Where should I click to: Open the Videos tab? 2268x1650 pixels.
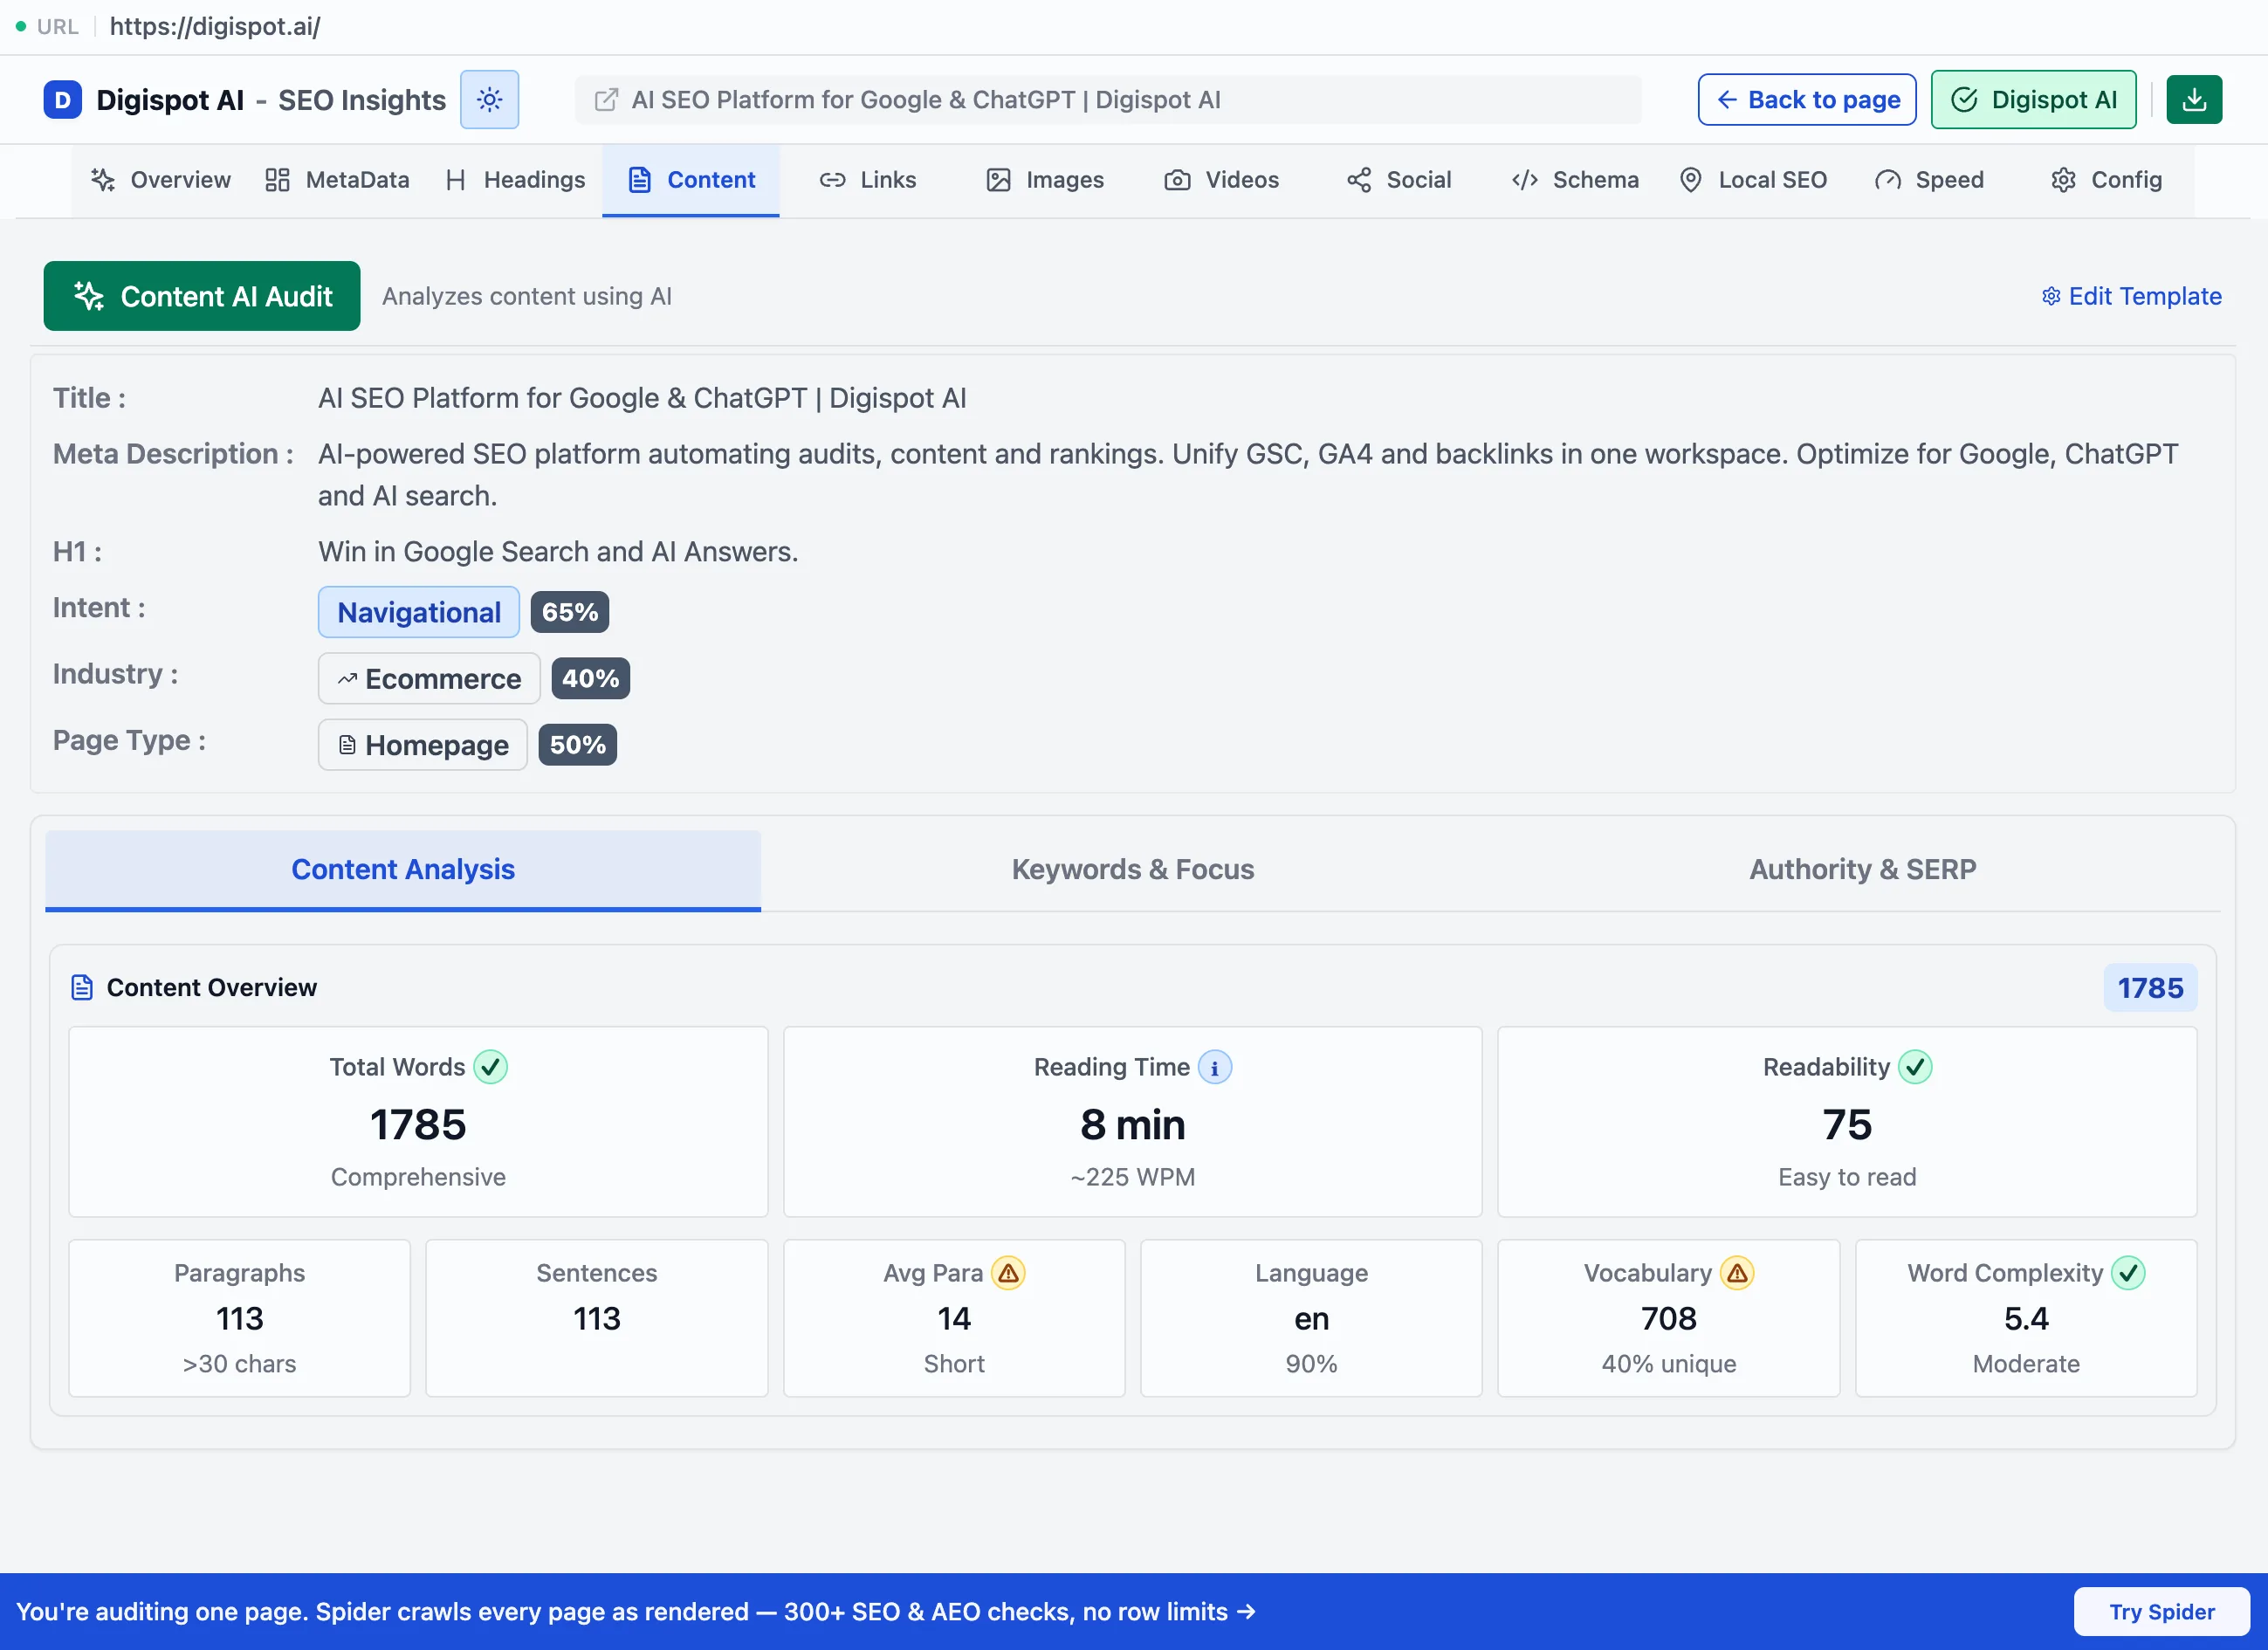point(1221,180)
